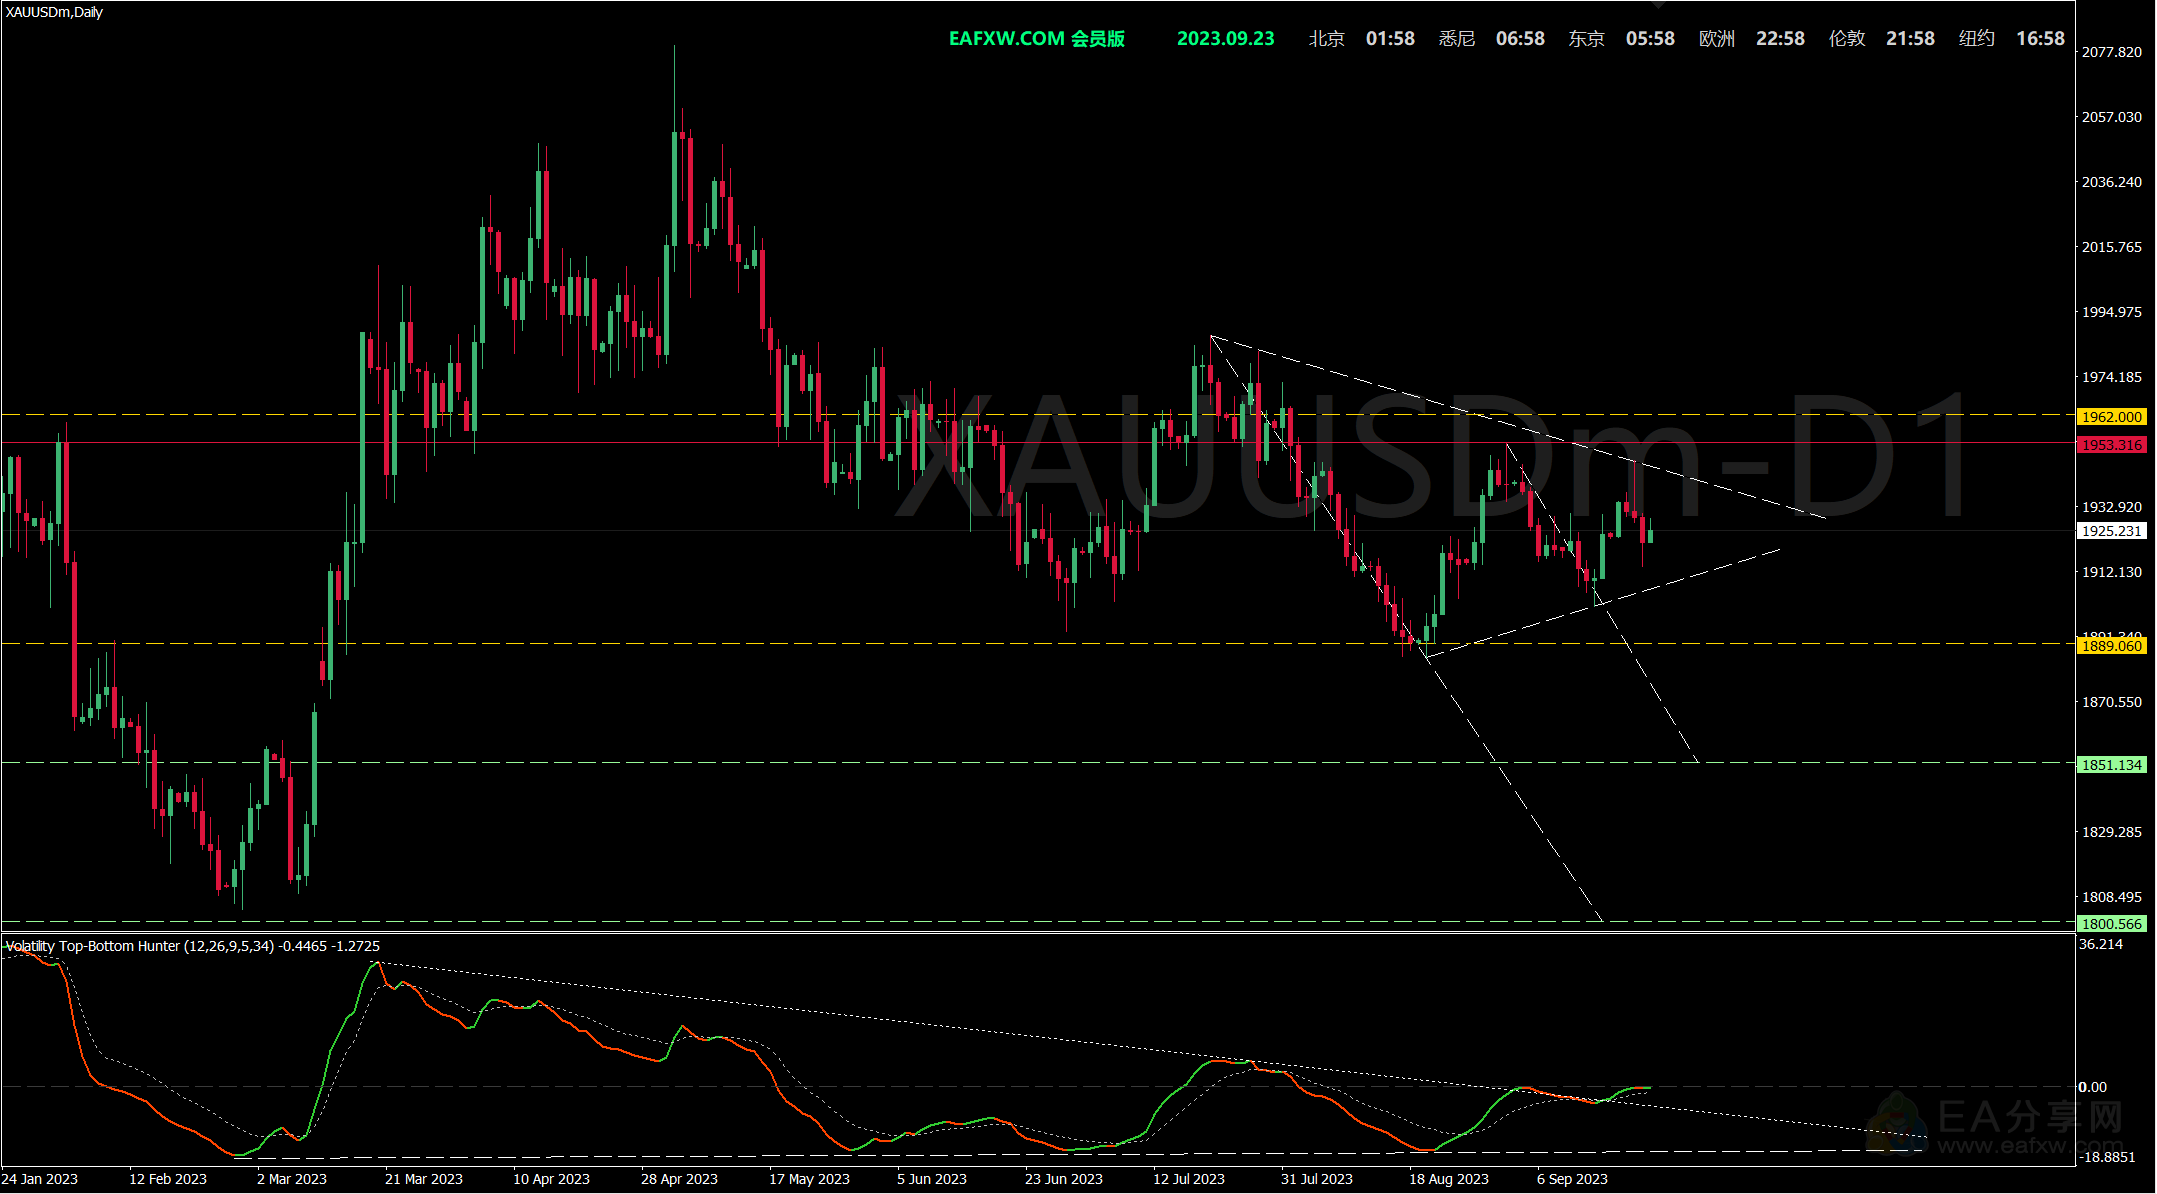Click the 2 Mar 2023 date label
Screen dimensions: 2157x1194
pos(292,1179)
